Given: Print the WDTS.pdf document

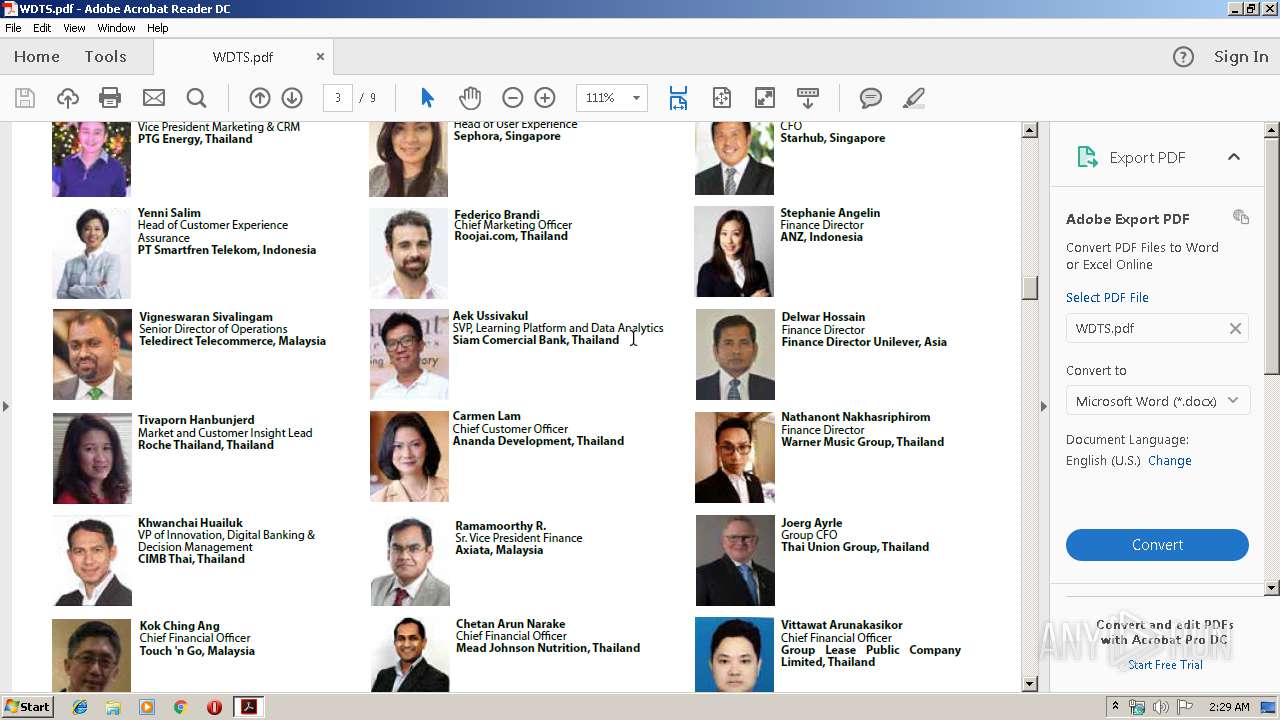Looking at the screenshot, I should [110, 98].
